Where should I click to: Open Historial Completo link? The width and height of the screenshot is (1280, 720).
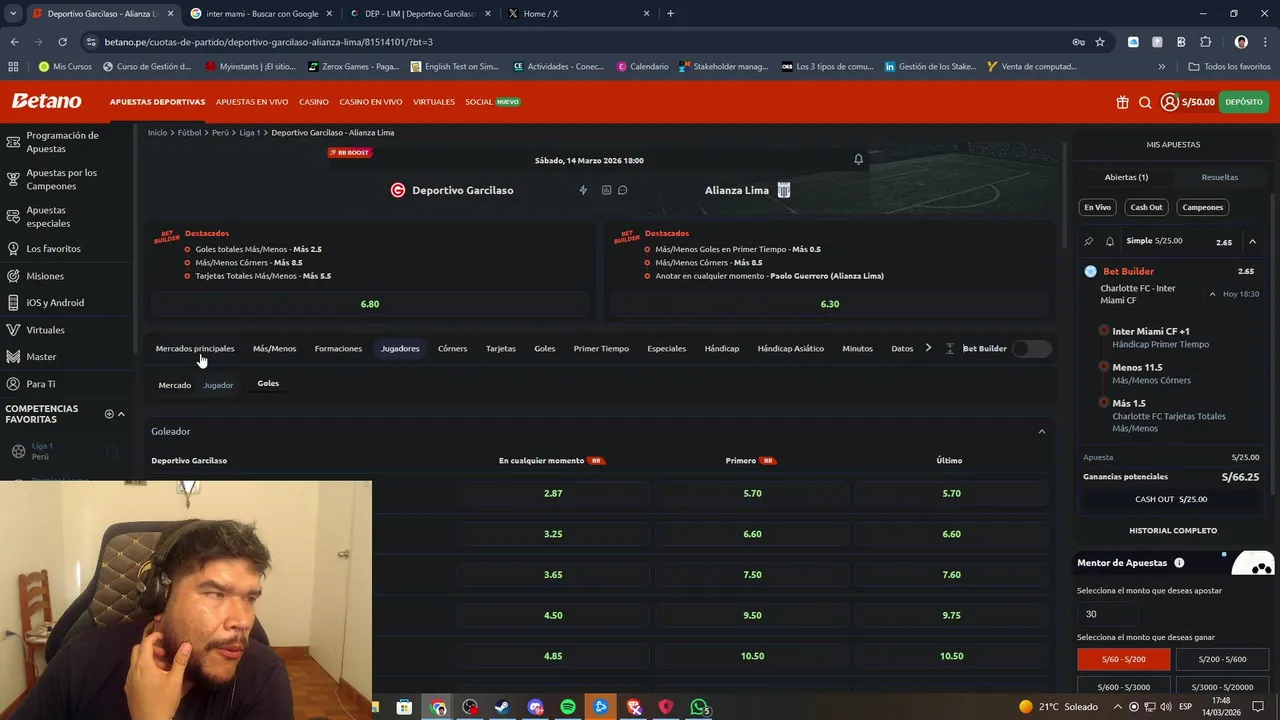(x=1173, y=531)
